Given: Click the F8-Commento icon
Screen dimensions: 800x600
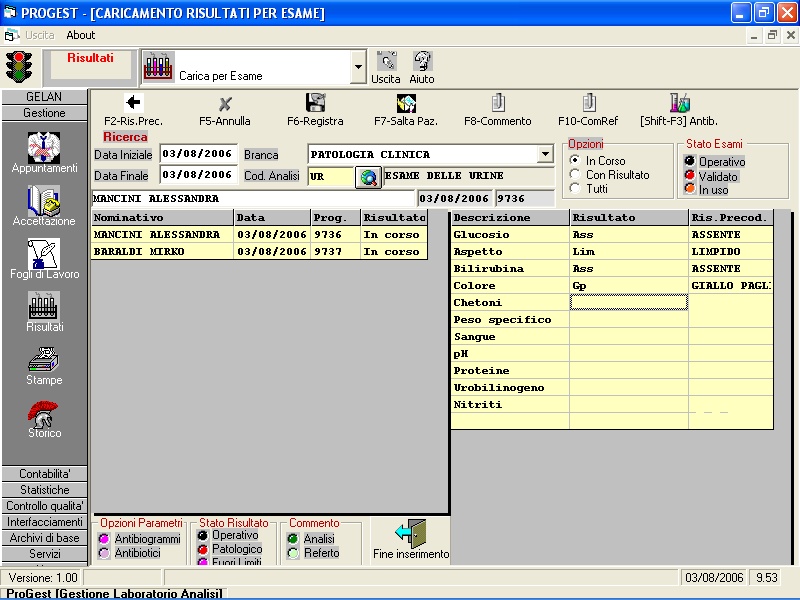Looking at the screenshot, I should tap(498, 103).
